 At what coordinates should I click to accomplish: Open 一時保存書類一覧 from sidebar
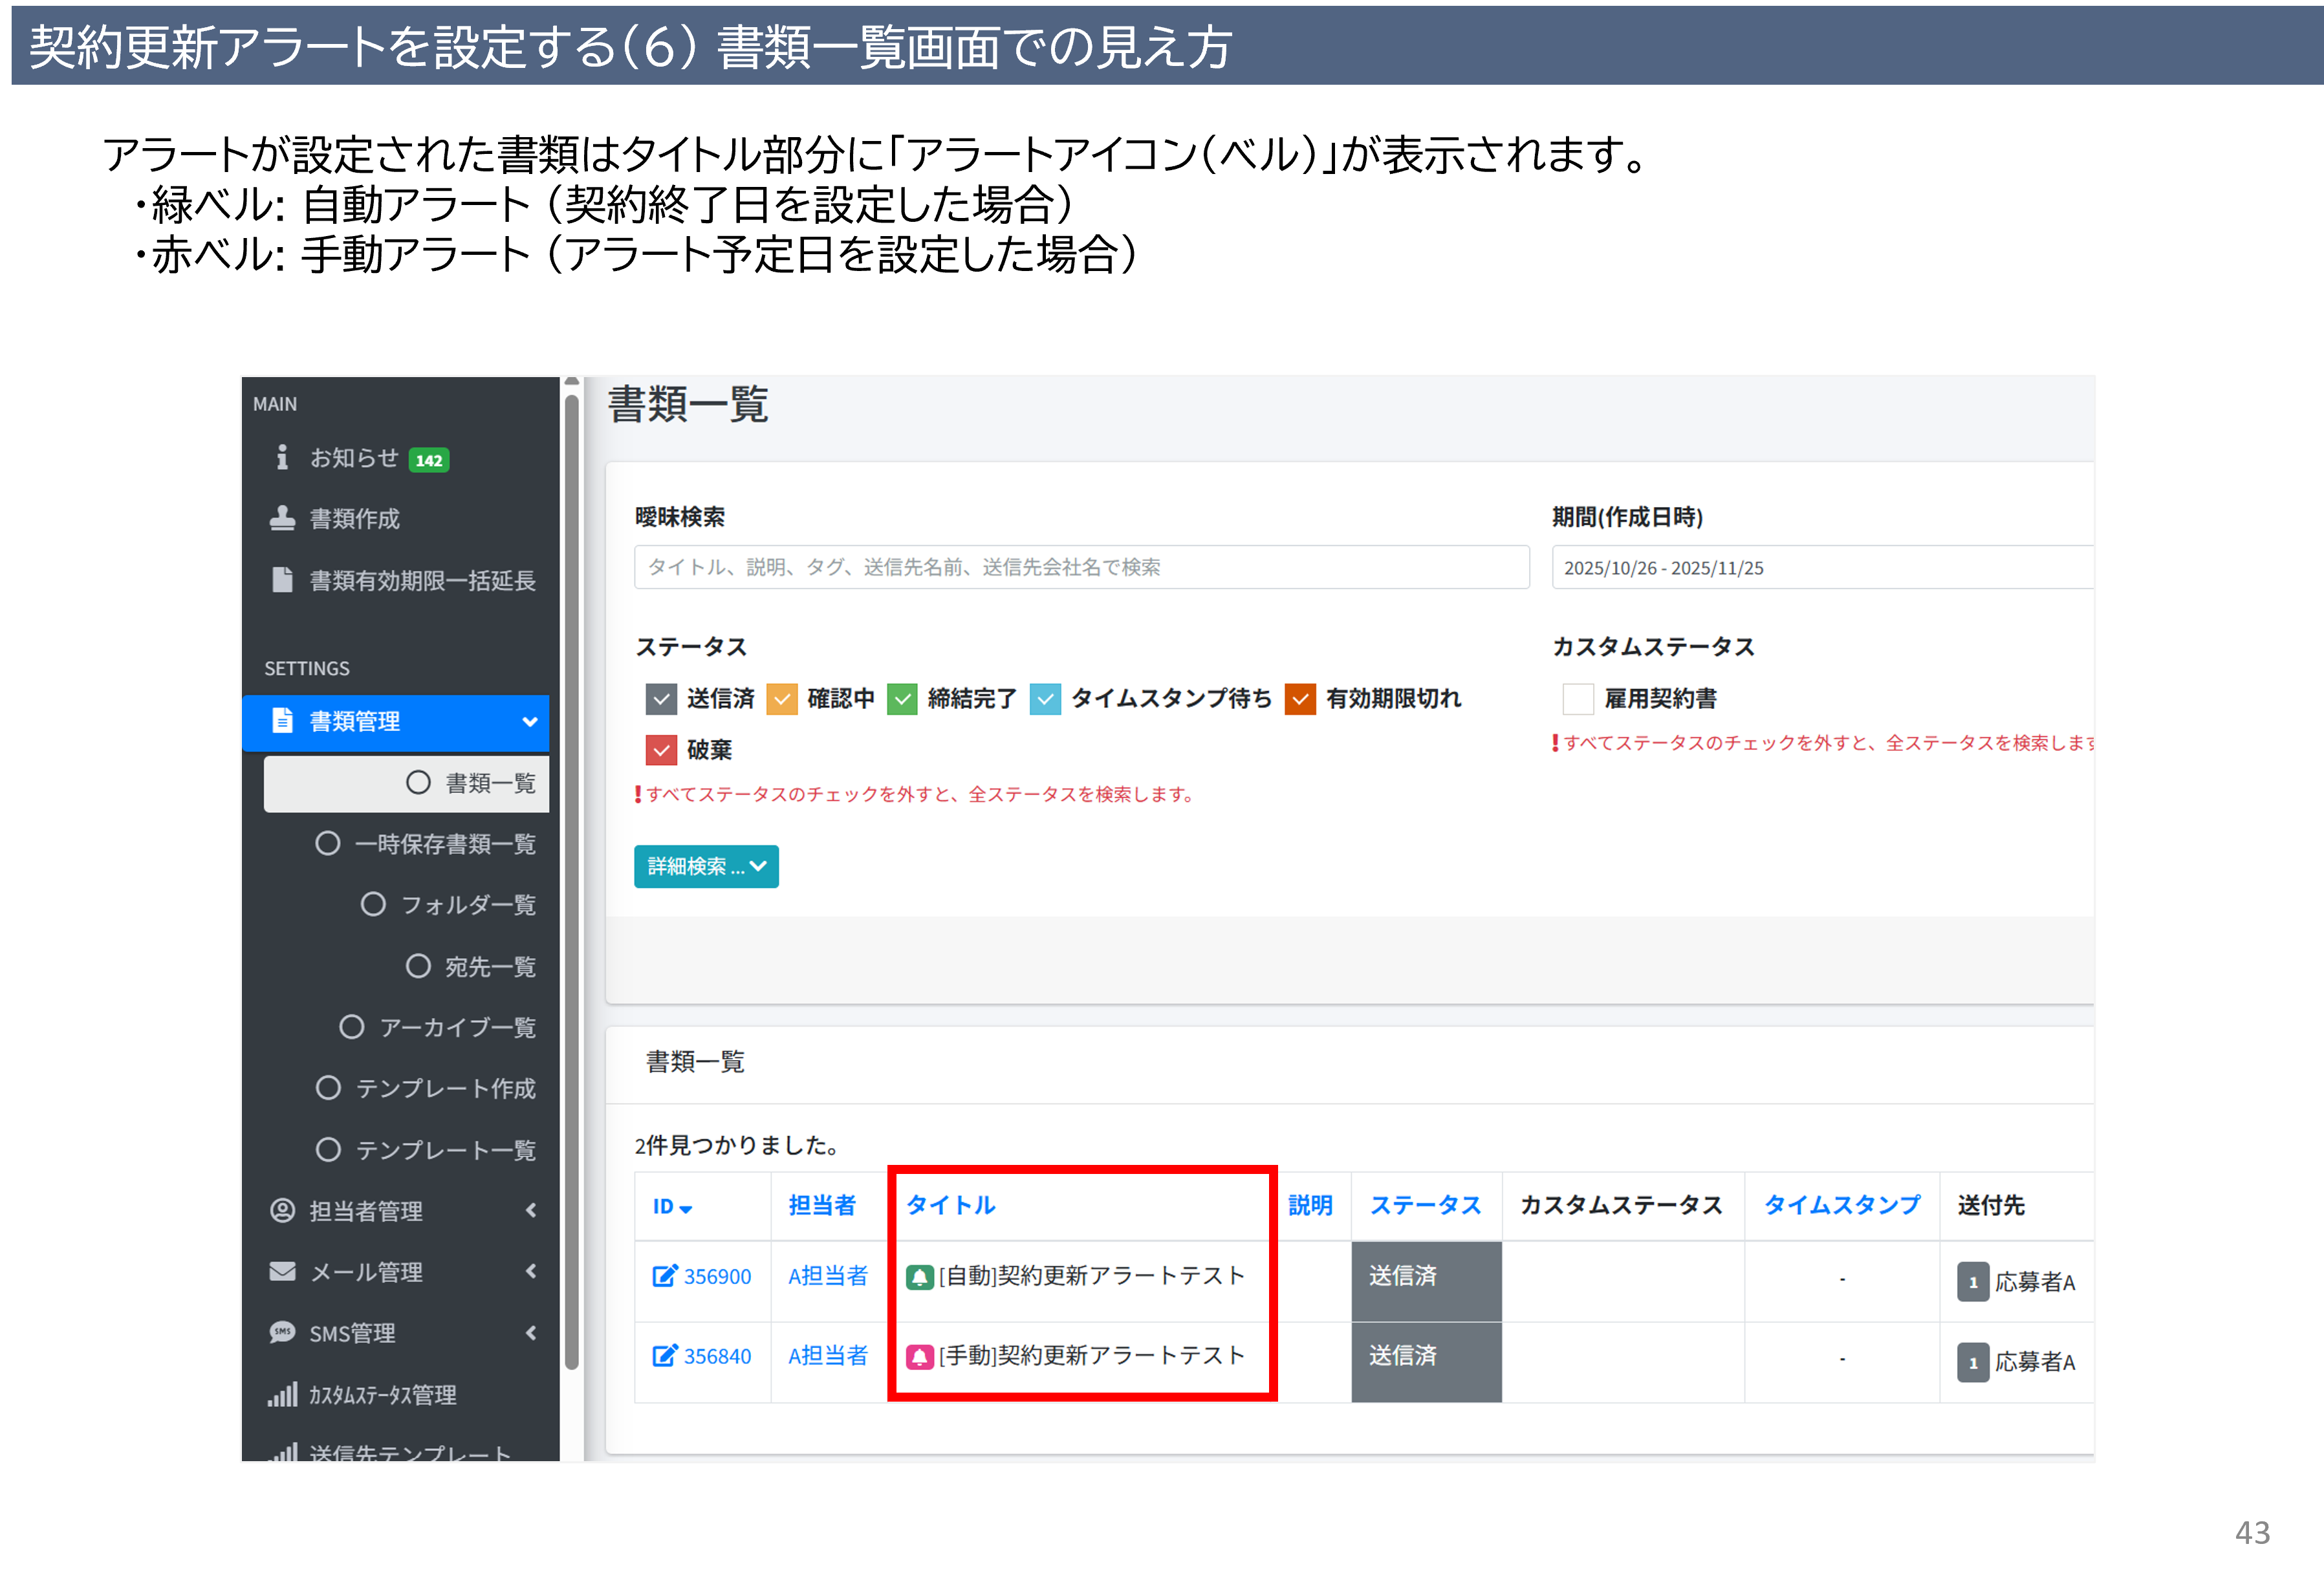[445, 844]
